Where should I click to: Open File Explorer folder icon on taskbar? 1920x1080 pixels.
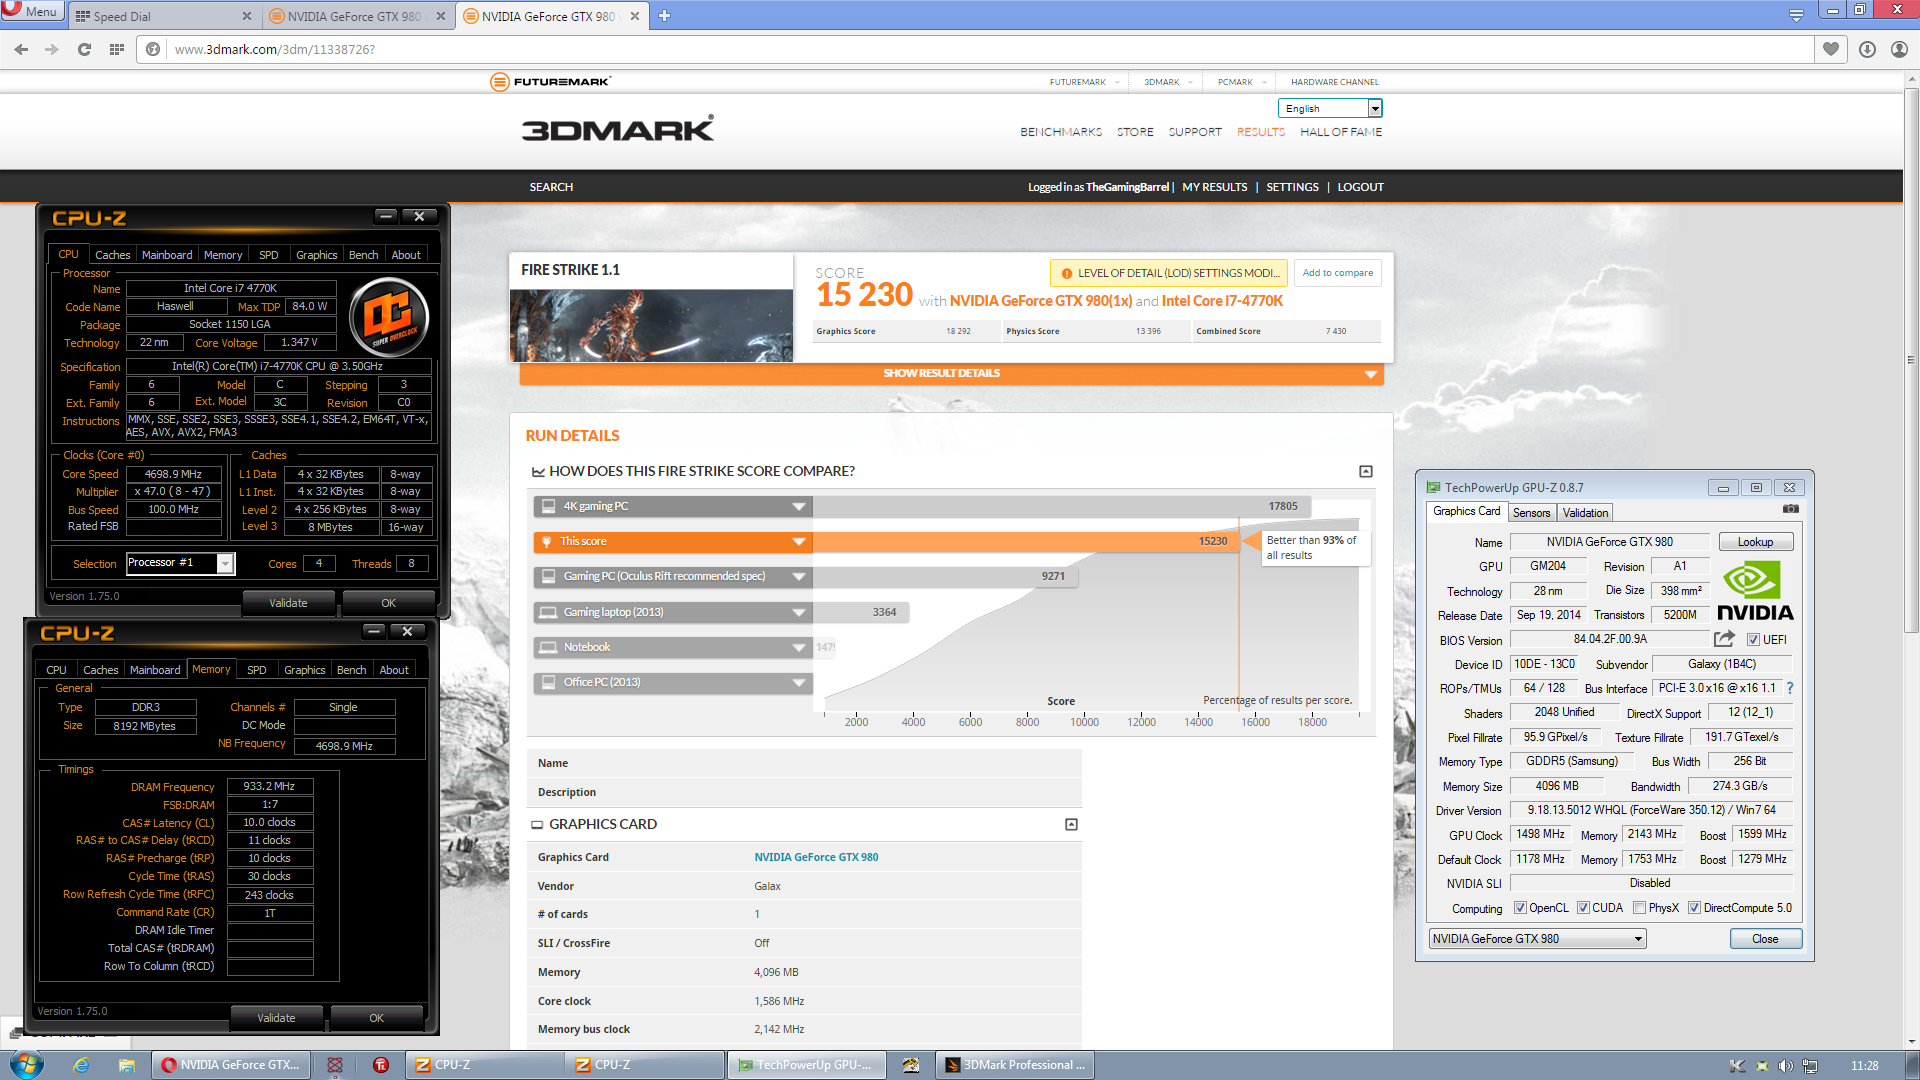(126, 1065)
